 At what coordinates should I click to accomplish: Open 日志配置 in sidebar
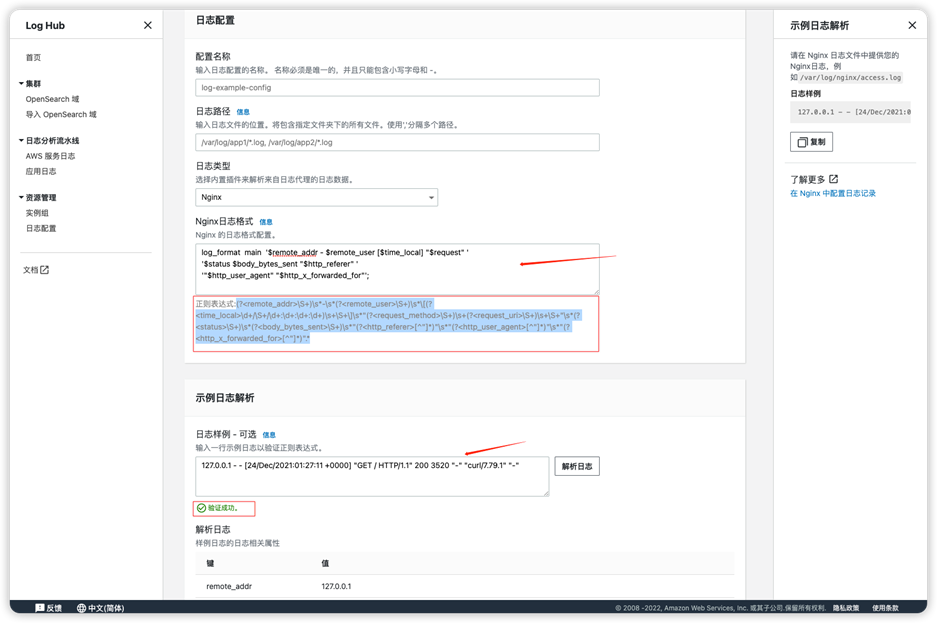click(x=41, y=228)
